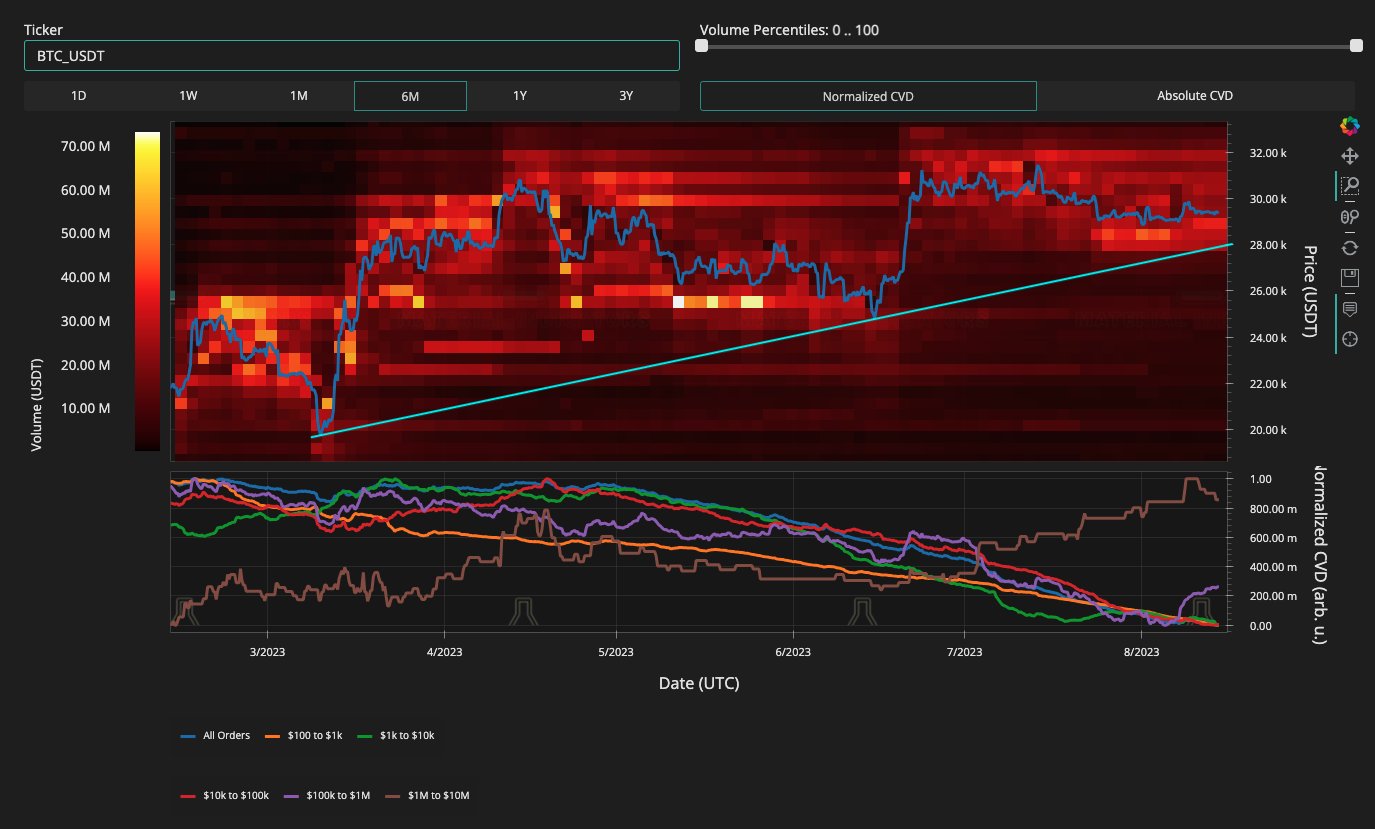Click the Ticker input field
The width and height of the screenshot is (1375, 829).
coord(352,55)
